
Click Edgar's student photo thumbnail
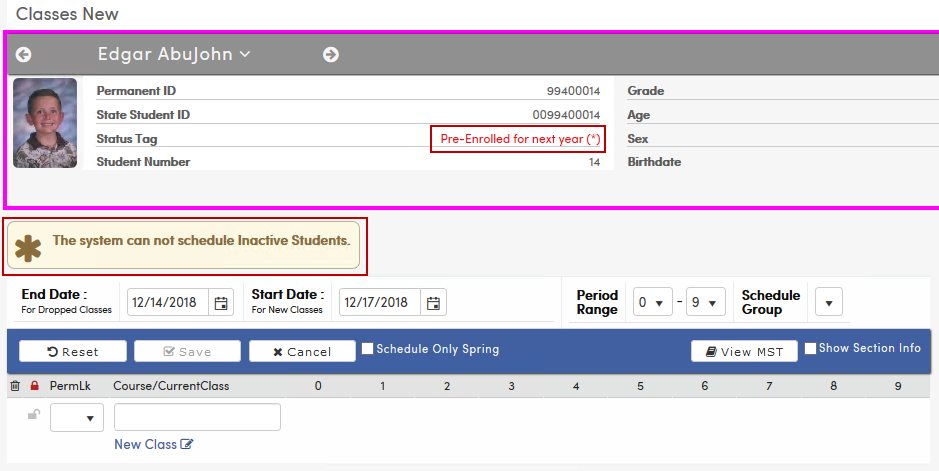pyautogui.click(x=45, y=123)
